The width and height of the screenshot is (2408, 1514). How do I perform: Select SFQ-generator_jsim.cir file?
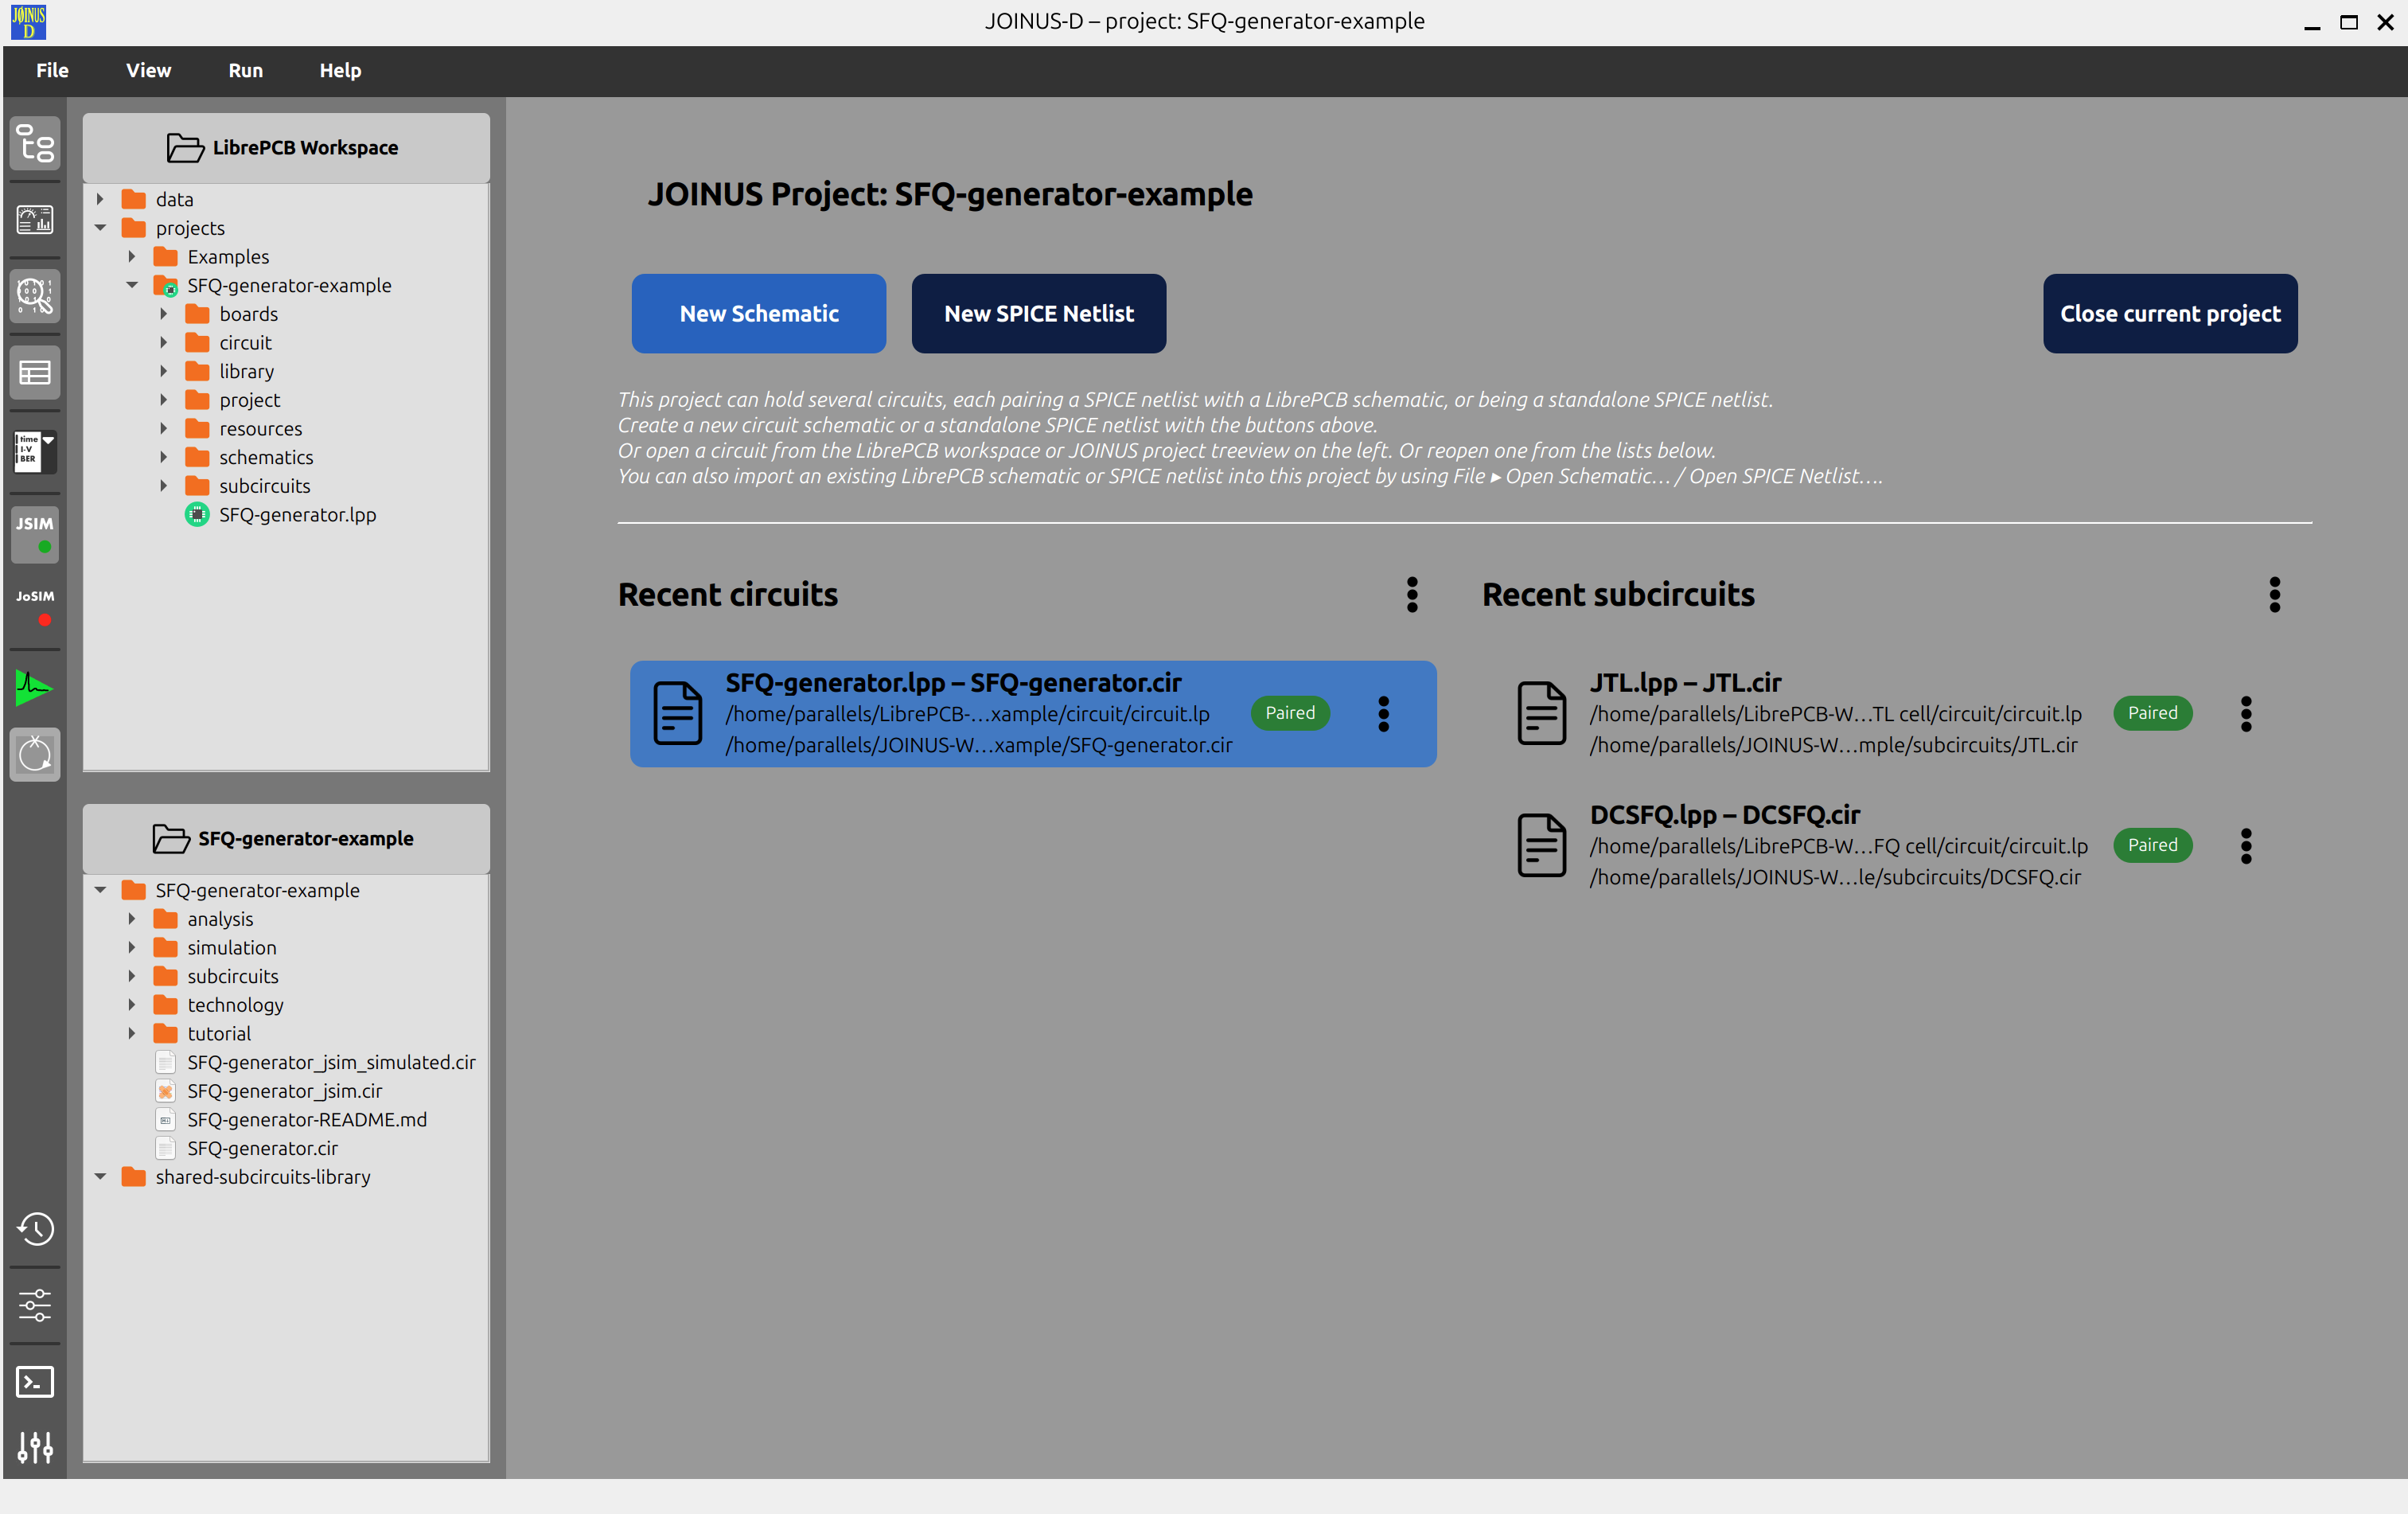284,1090
